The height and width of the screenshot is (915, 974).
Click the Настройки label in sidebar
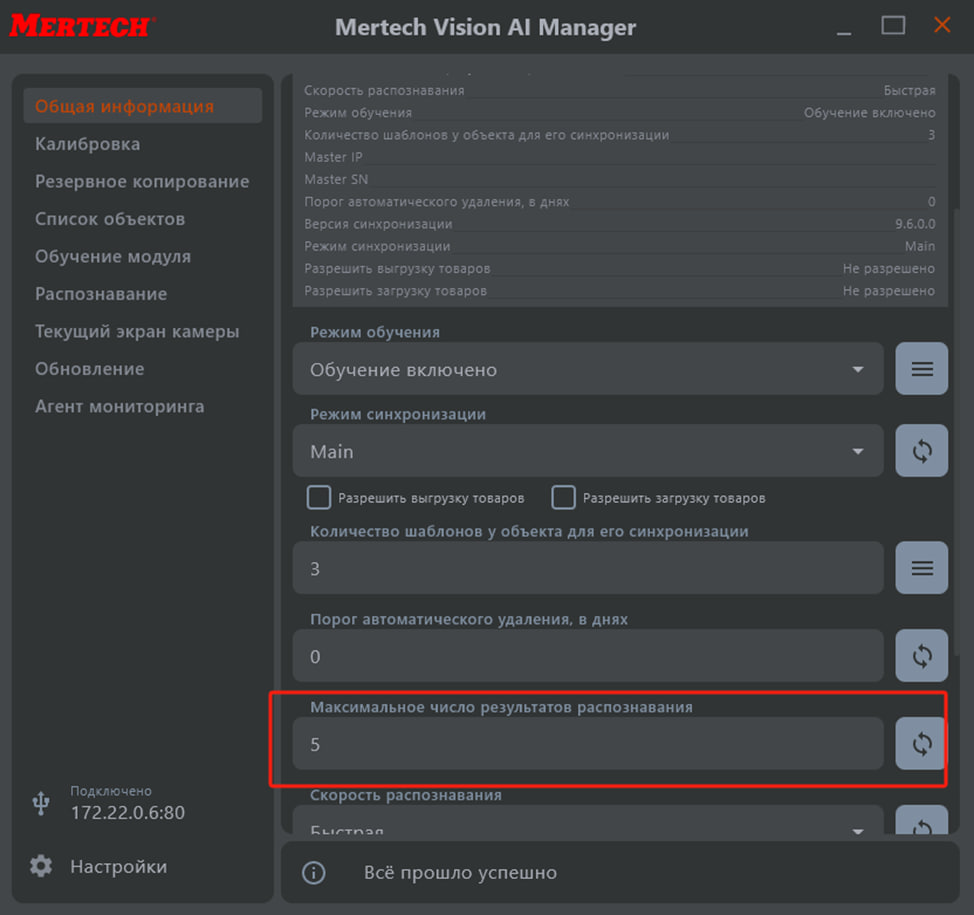(x=118, y=866)
